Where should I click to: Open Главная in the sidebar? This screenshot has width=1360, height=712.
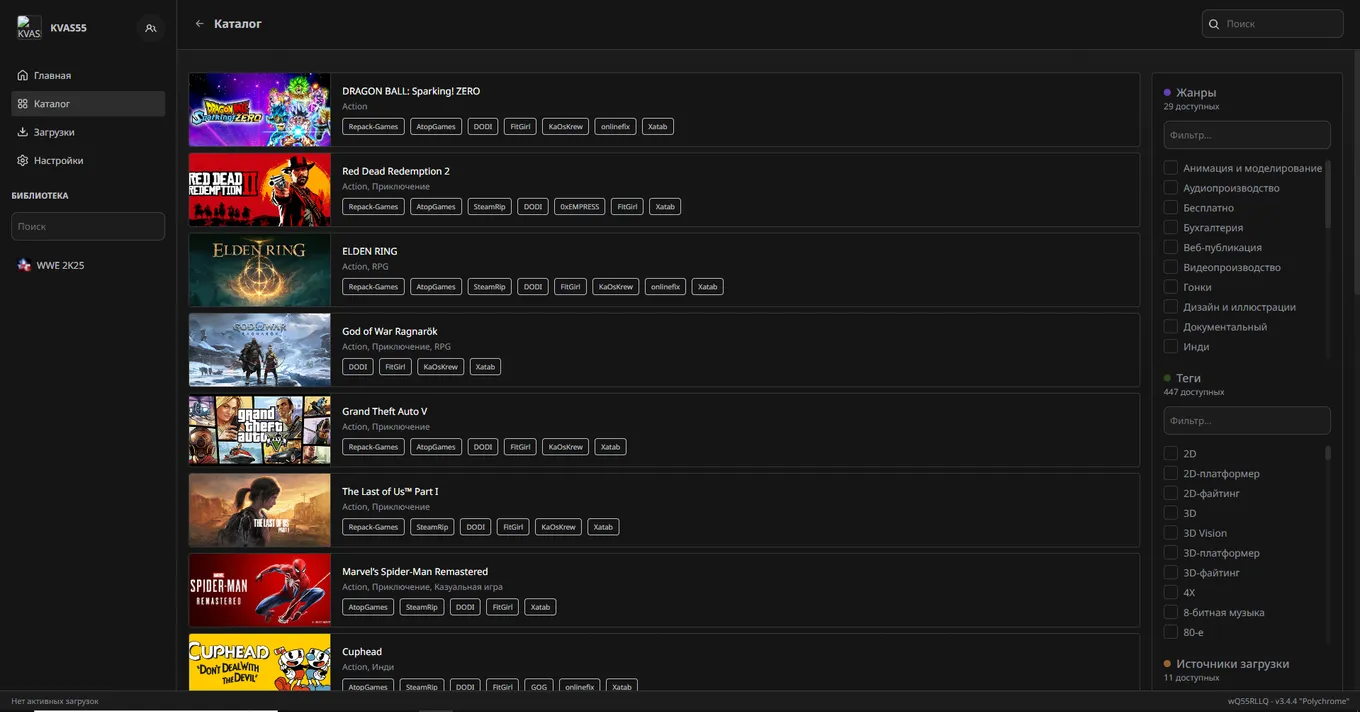coord(88,75)
